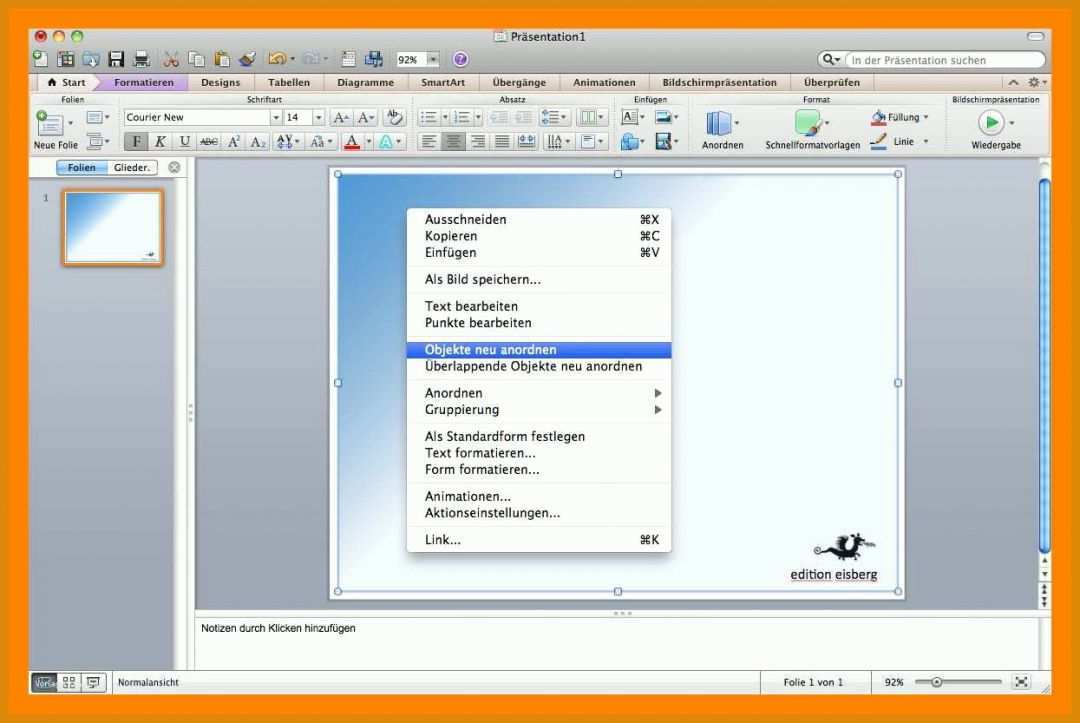Align text right
1080x723 pixels.
click(x=477, y=142)
